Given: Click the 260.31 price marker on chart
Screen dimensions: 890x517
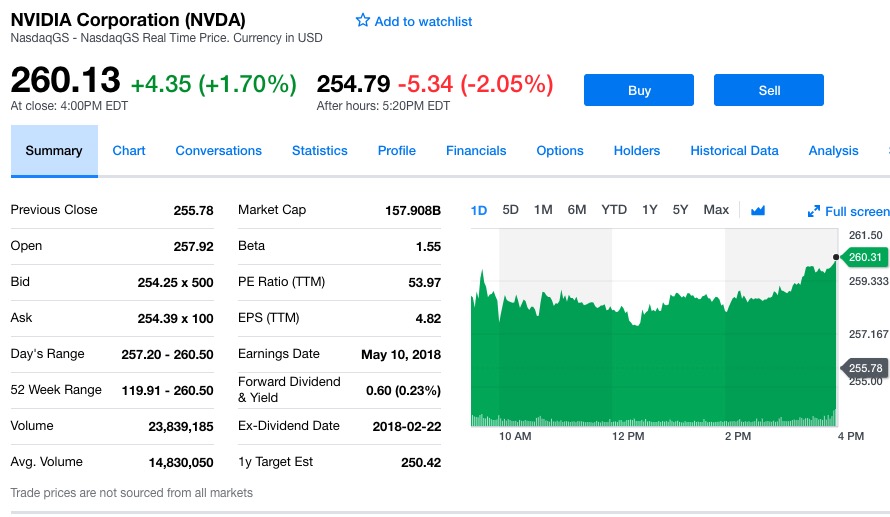Looking at the screenshot, I should point(866,257).
